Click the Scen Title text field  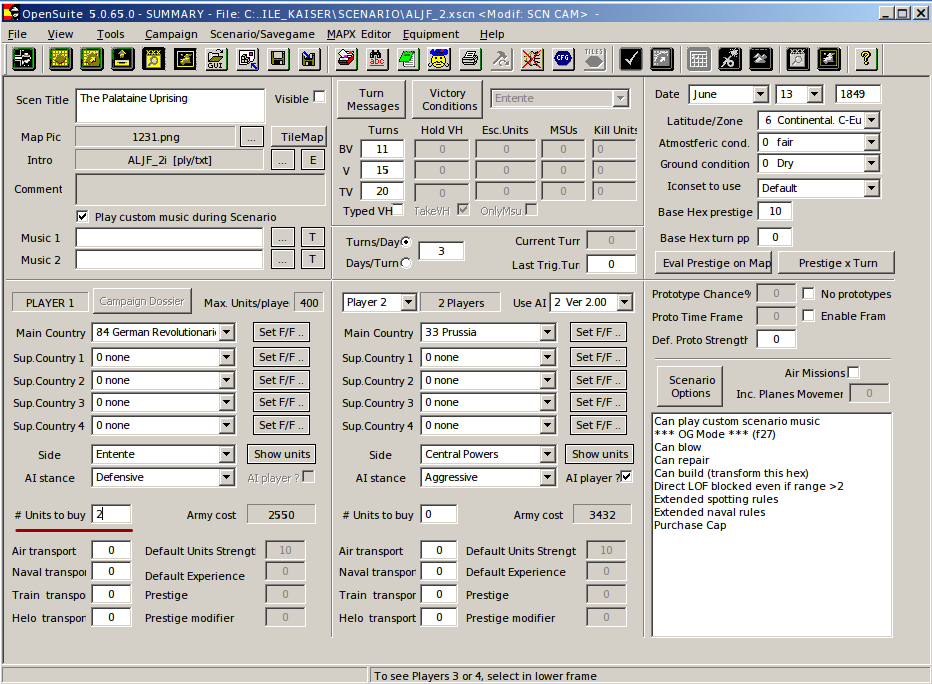[170, 105]
